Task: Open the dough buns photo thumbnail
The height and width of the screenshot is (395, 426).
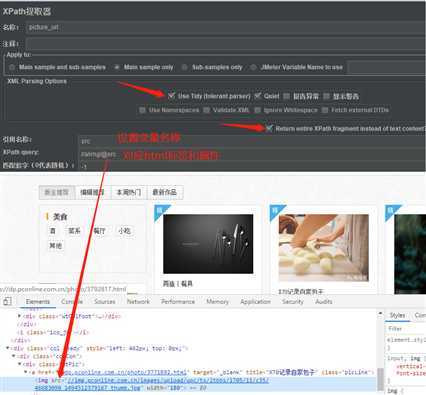Action: pos(324,248)
